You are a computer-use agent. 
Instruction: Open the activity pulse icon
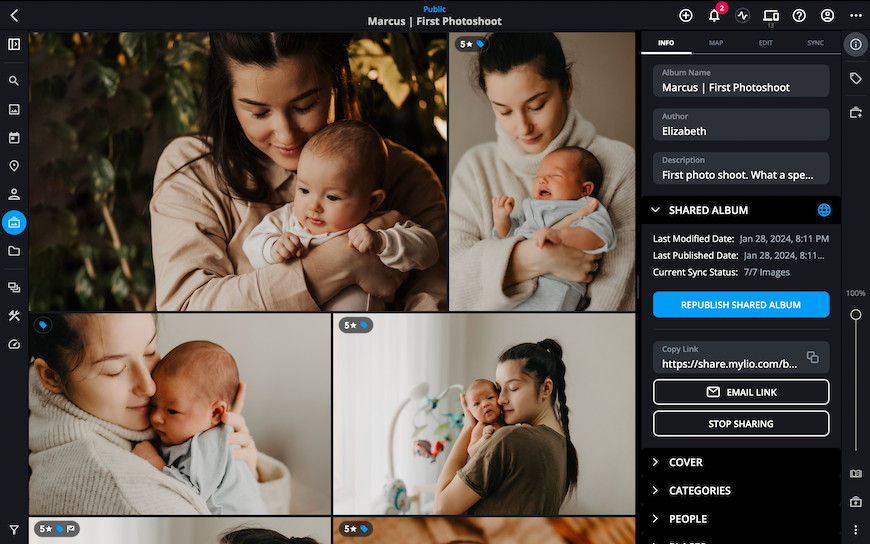coord(742,16)
